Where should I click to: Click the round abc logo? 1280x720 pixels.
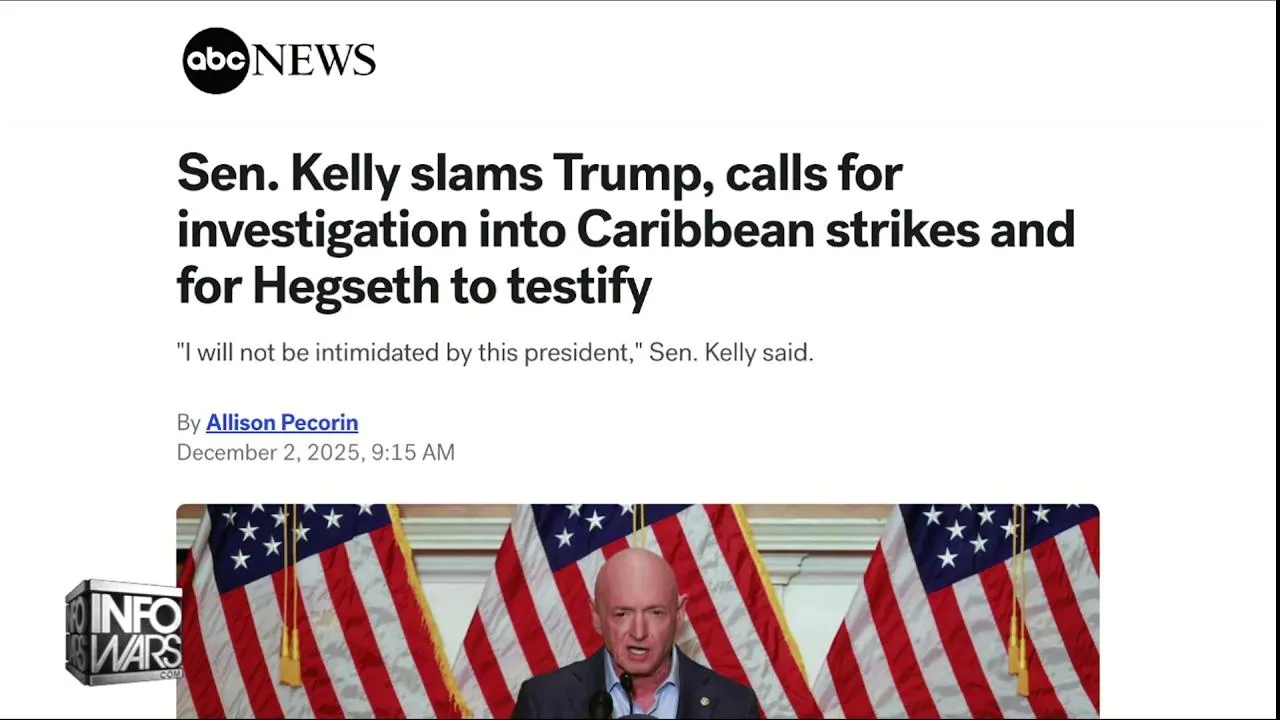(x=215, y=60)
